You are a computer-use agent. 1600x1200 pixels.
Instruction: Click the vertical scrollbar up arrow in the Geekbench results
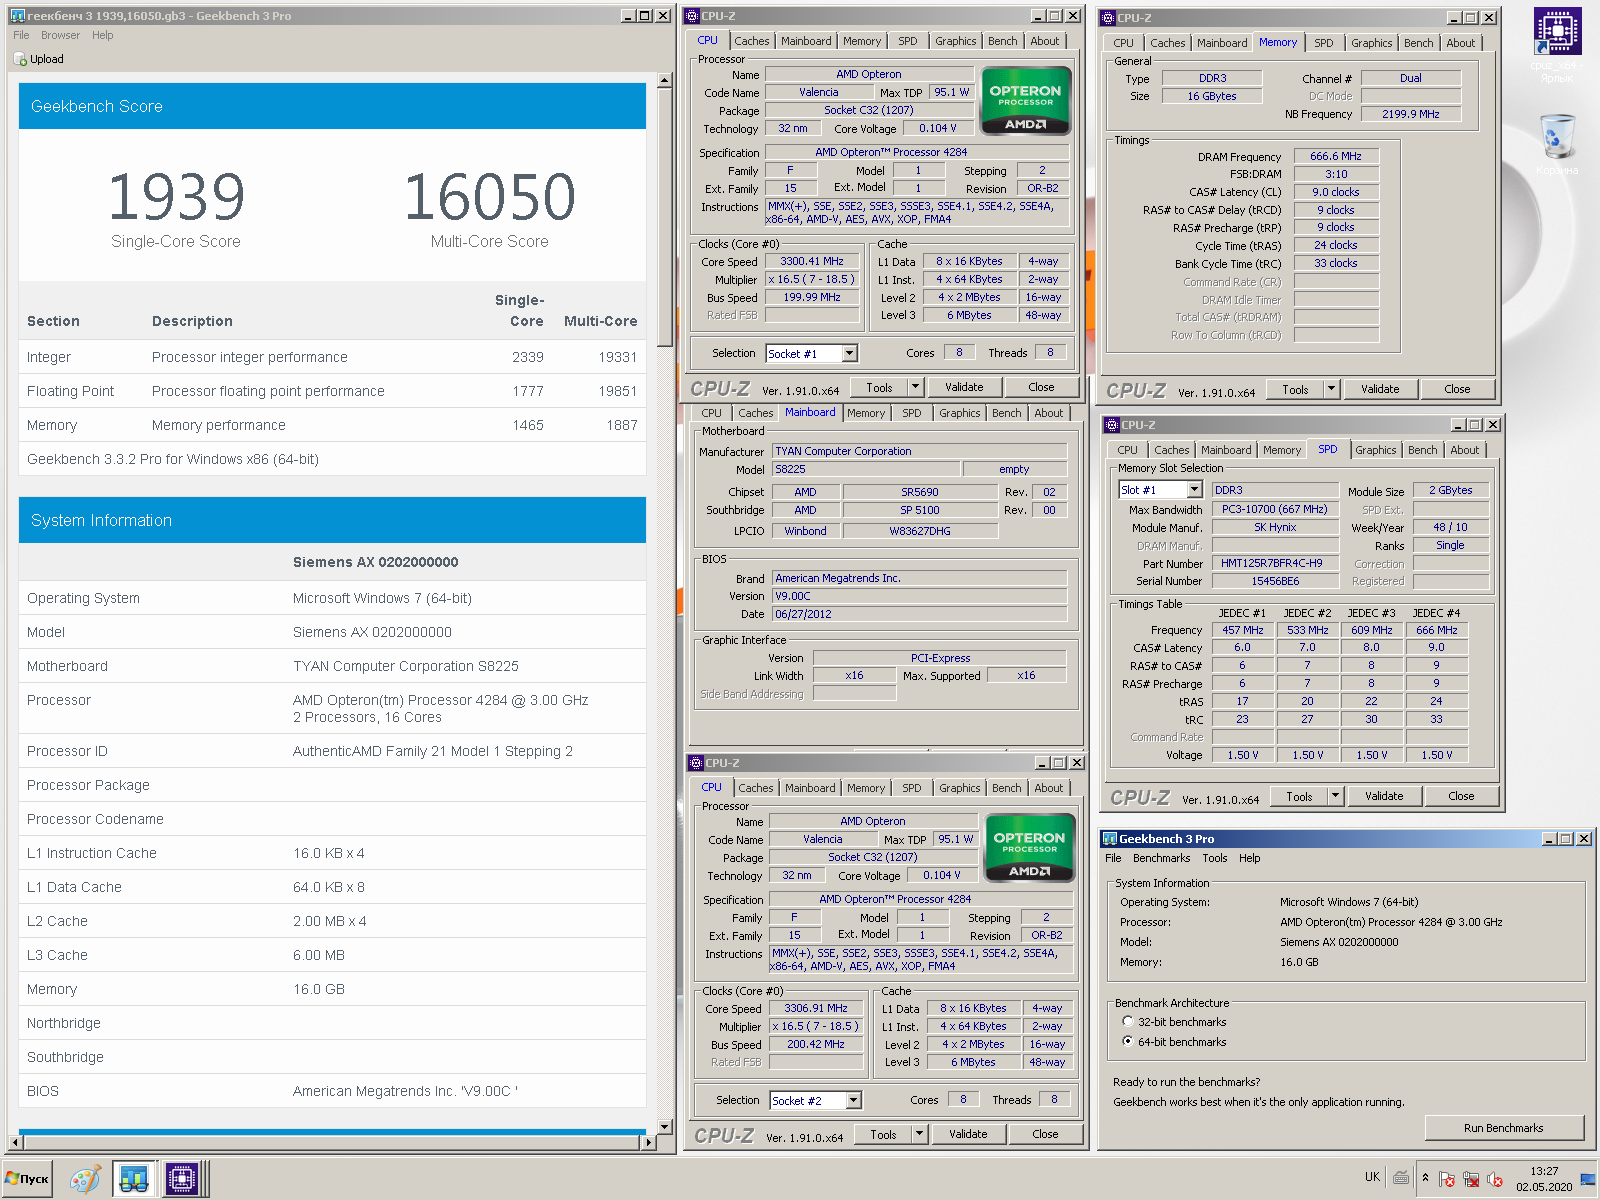pos(664,80)
